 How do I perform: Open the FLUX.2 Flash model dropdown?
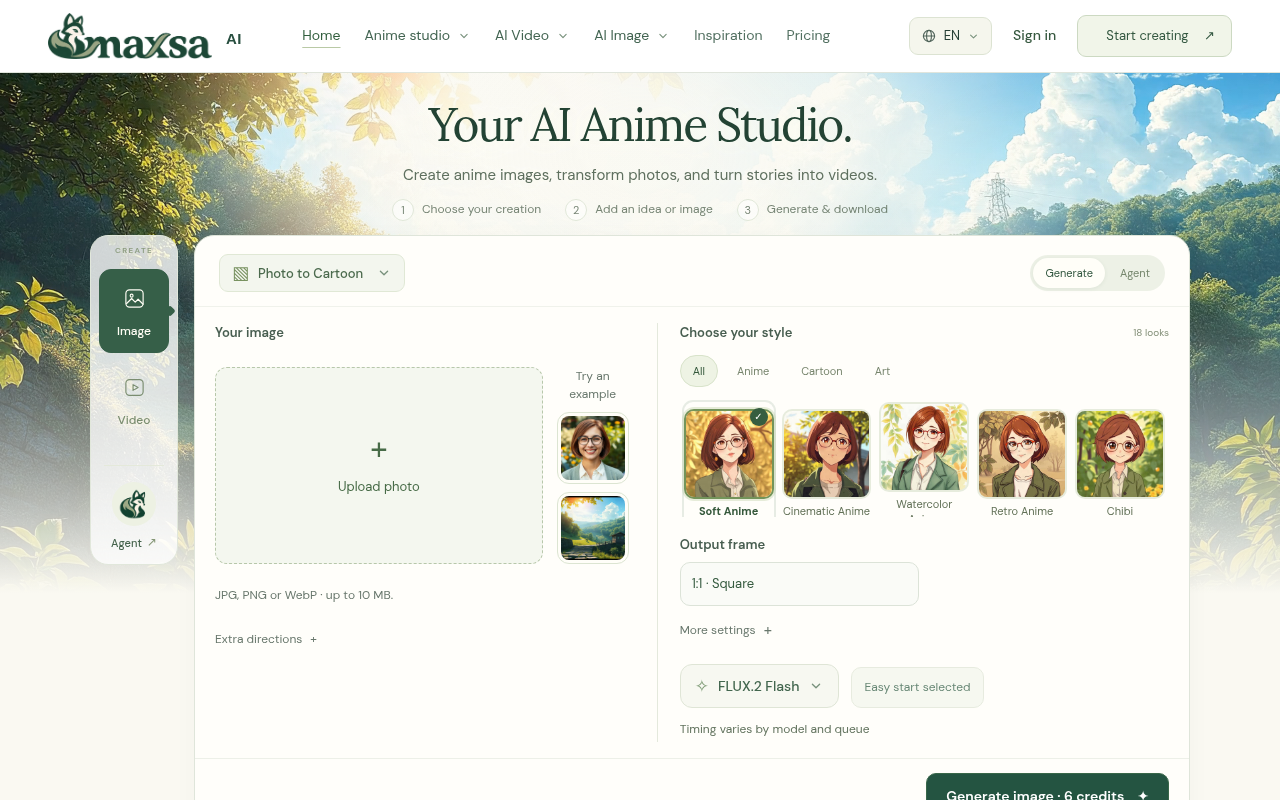pyautogui.click(x=759, y=686)
